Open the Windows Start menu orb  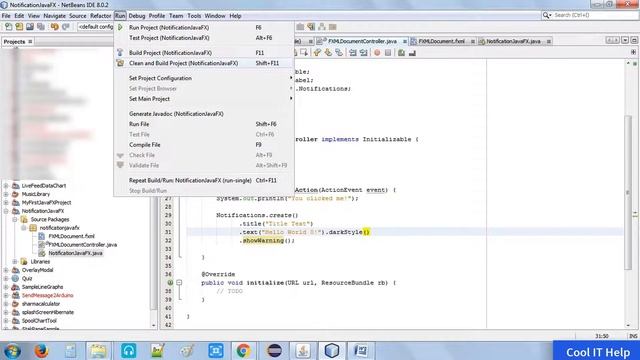[12, 351]
